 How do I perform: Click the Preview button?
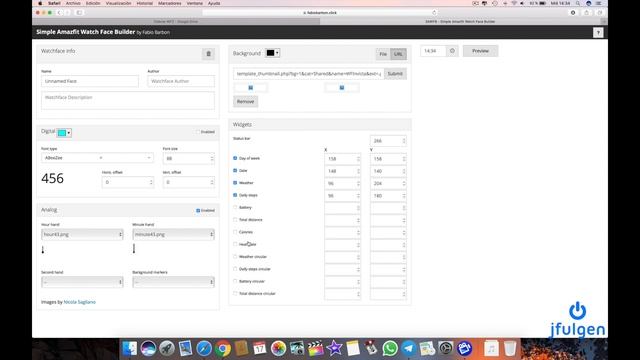tap(480, 51)
